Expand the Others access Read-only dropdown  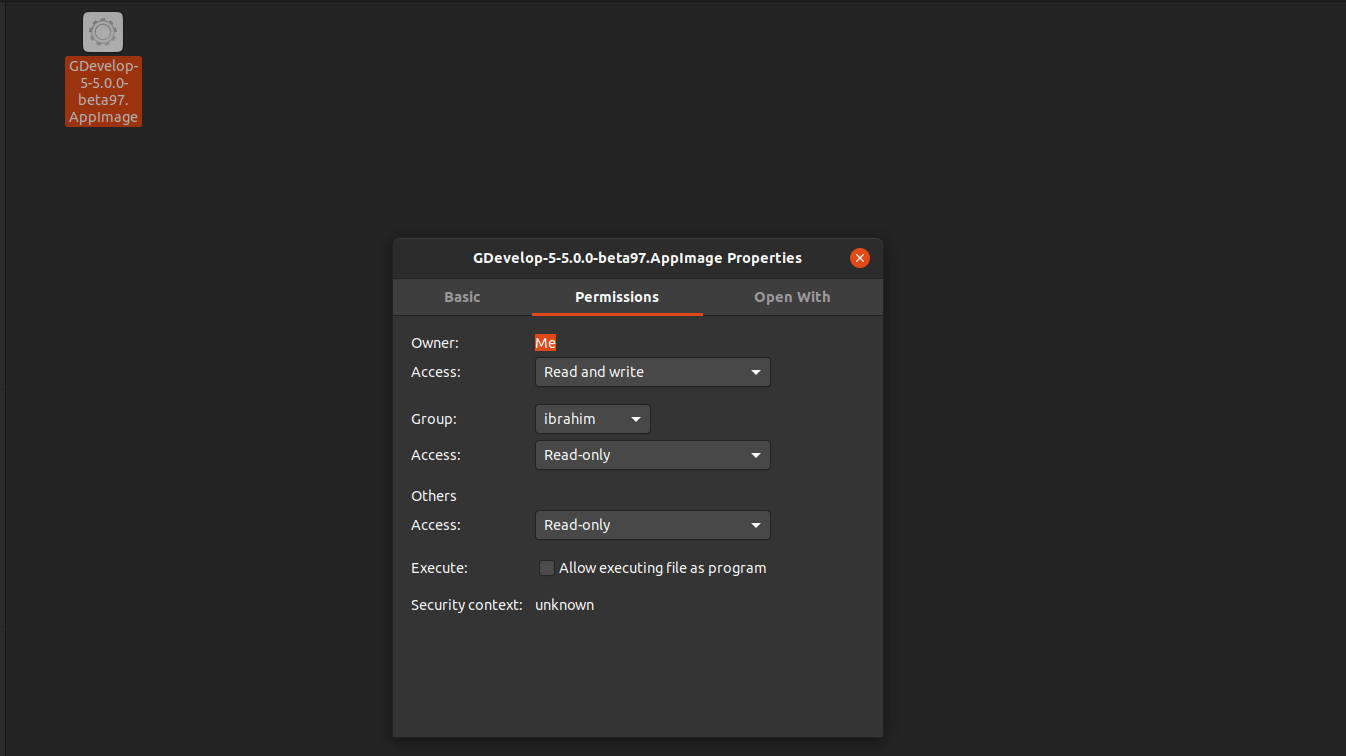point(653,525)
